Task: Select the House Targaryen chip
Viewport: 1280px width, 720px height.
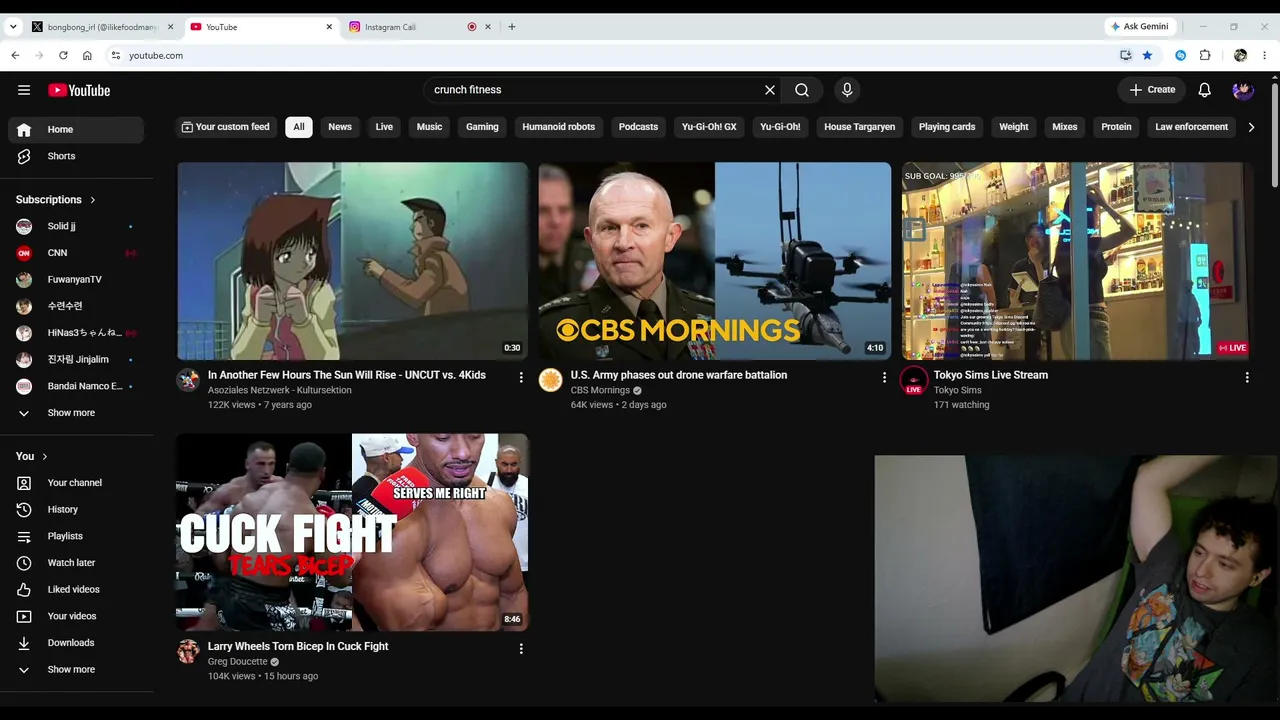Action: click(859, 127)
